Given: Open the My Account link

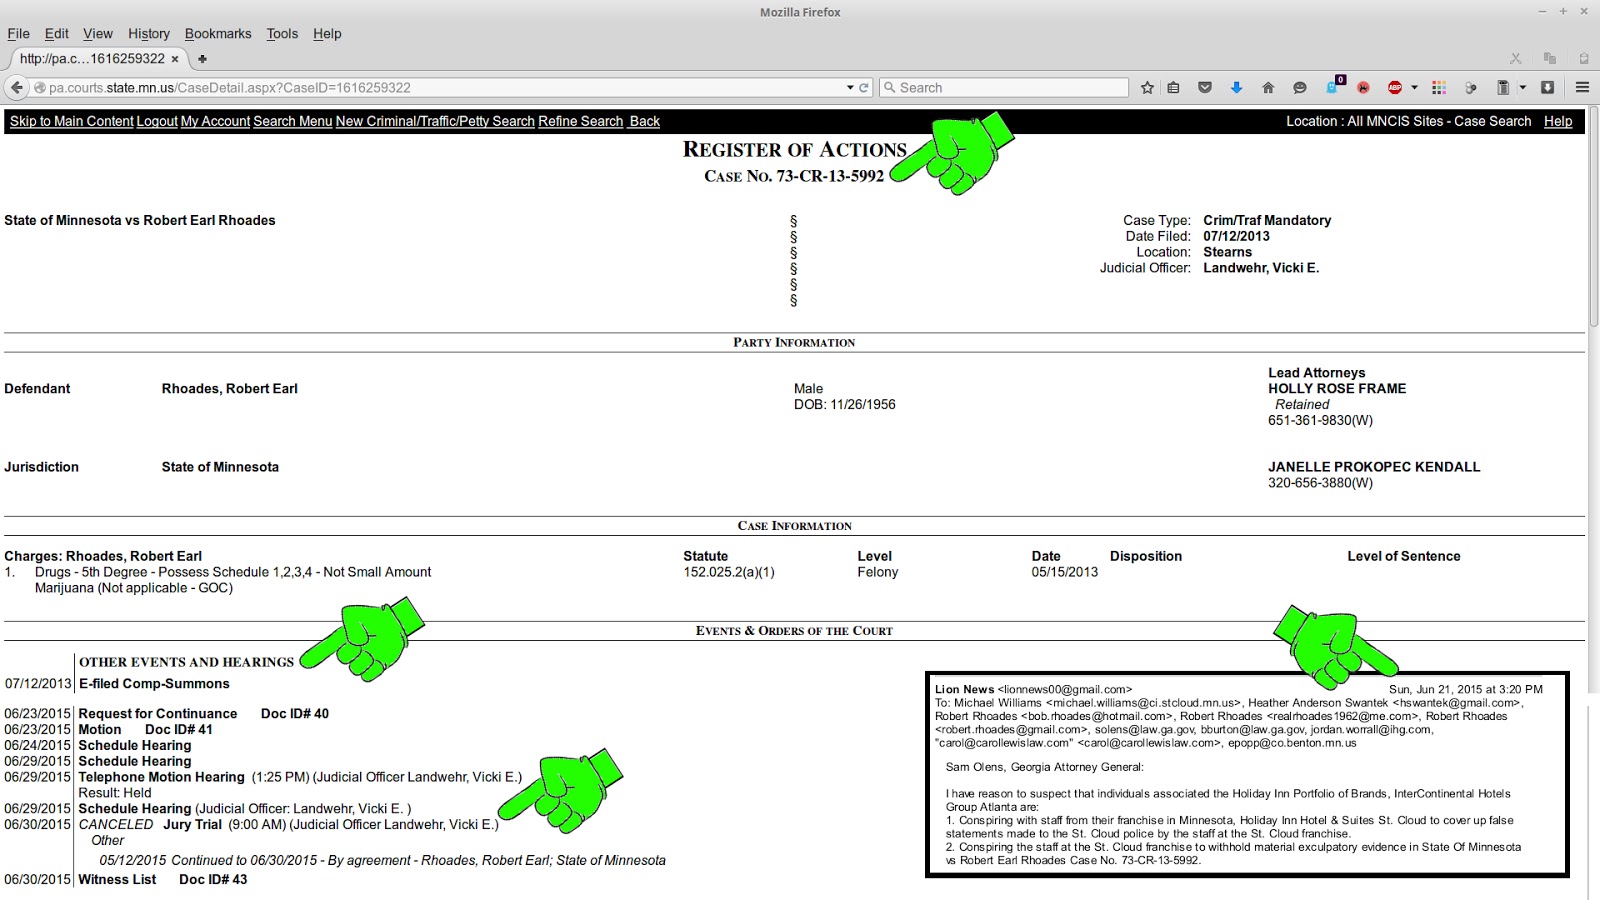Looking at the screenshot, I should (x=215, y=121).
